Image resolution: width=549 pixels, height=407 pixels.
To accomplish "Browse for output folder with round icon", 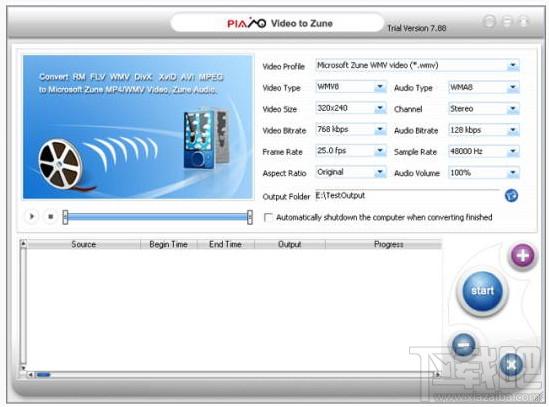I will coord(511,195).
